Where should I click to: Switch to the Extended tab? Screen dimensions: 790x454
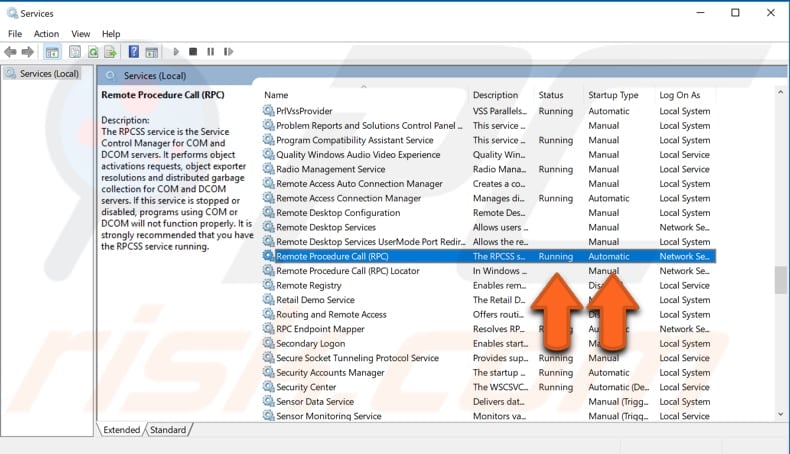121,430
